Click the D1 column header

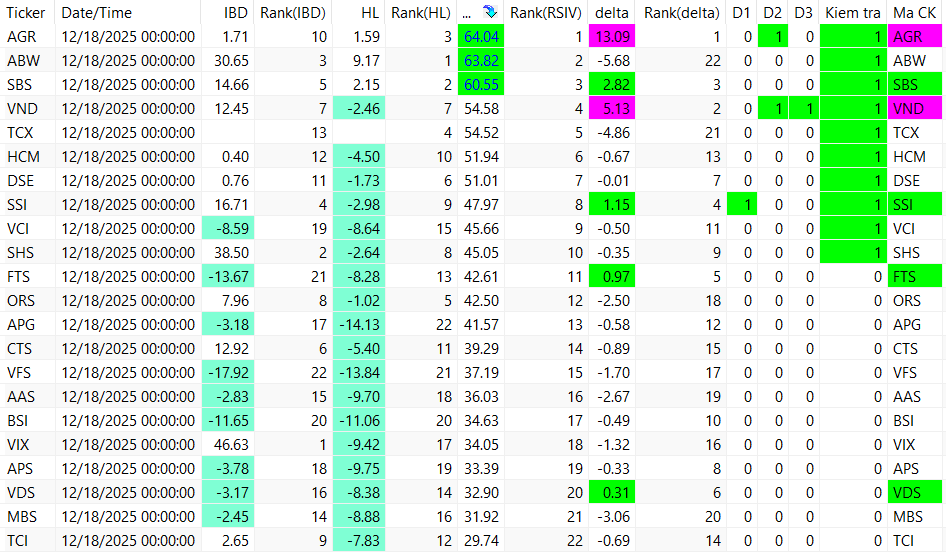coord(741,12)
